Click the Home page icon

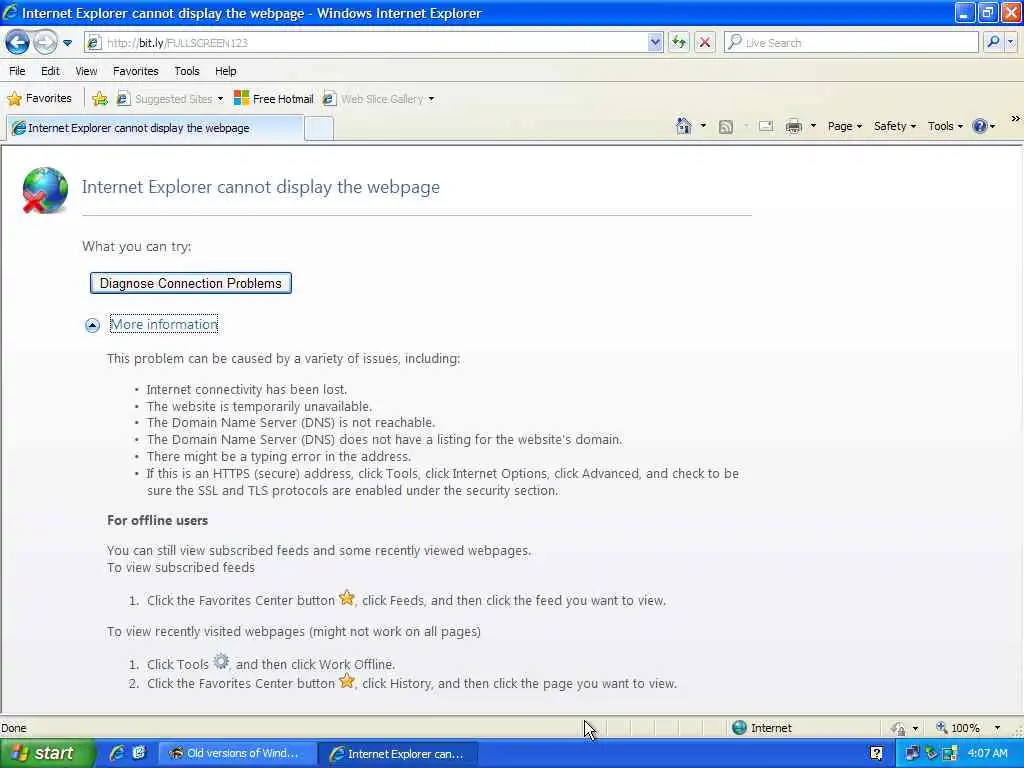(684, 126)
